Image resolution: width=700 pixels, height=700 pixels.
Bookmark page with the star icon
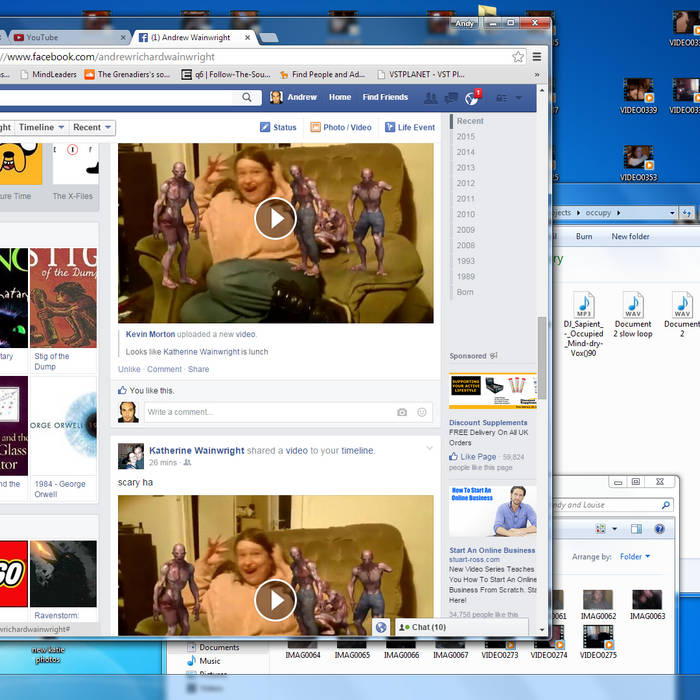(518, 57)
